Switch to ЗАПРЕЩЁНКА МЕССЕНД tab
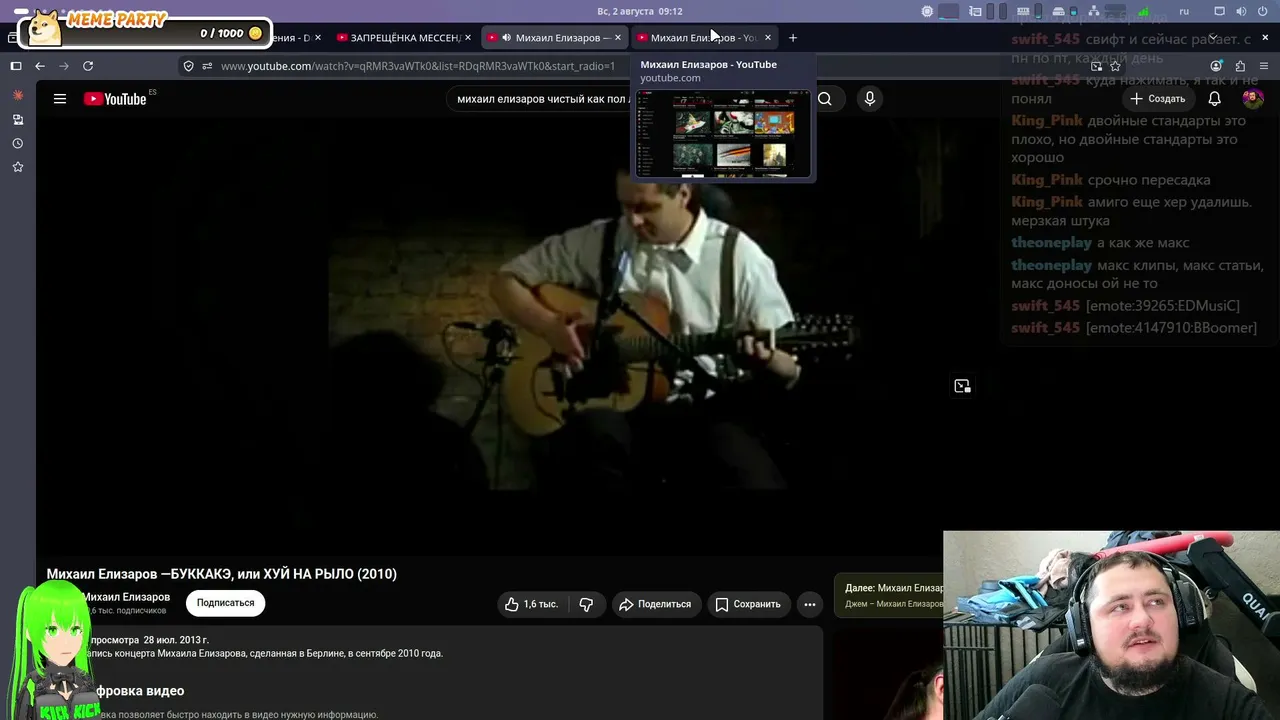Screen dimensions: 1280x720 pyautogui.click(x=404, y=38)
